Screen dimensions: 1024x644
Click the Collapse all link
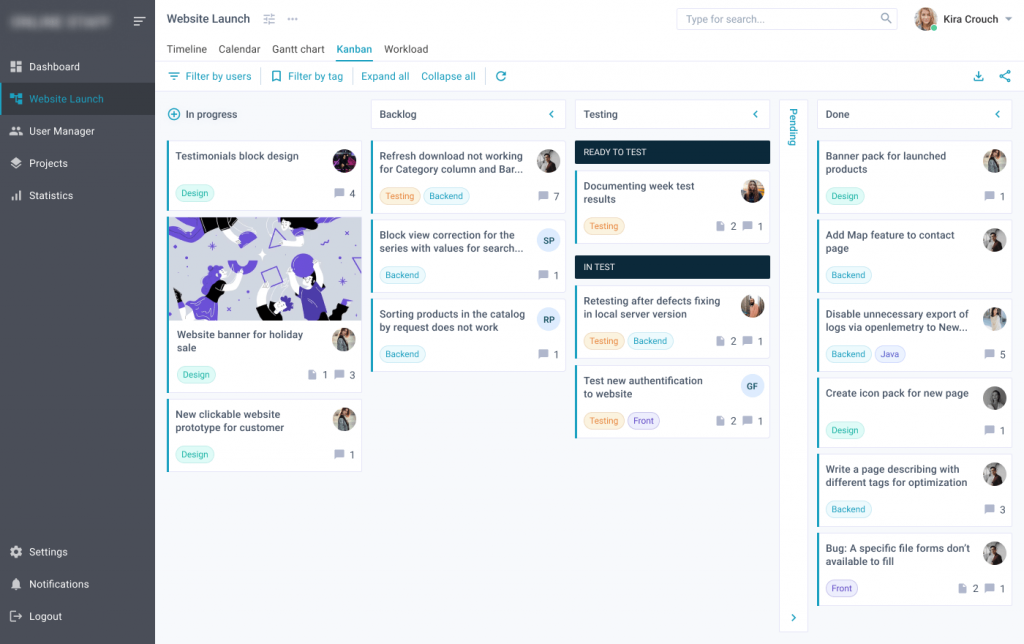448,76
